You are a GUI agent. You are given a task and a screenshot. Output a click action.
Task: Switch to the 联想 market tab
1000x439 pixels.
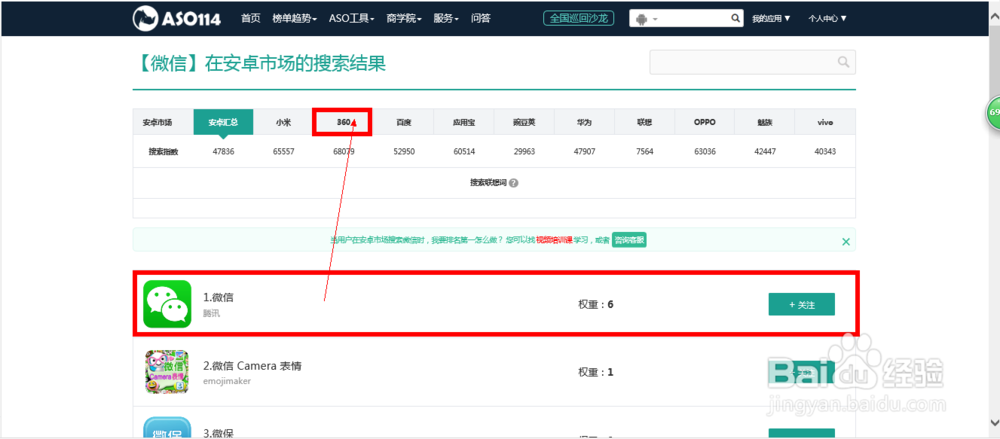point(644,122)
